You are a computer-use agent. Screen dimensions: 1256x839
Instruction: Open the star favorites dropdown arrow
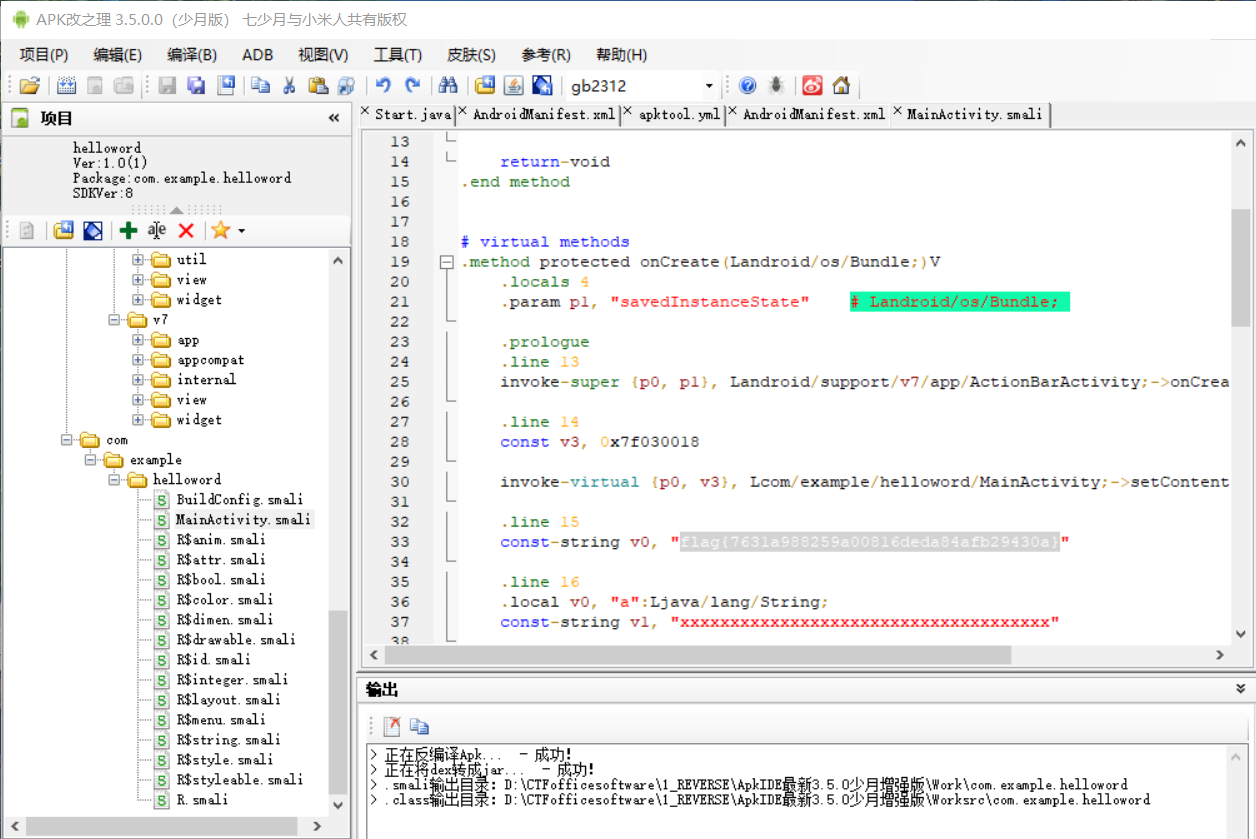pyautogui.click(x=241, y=231)
